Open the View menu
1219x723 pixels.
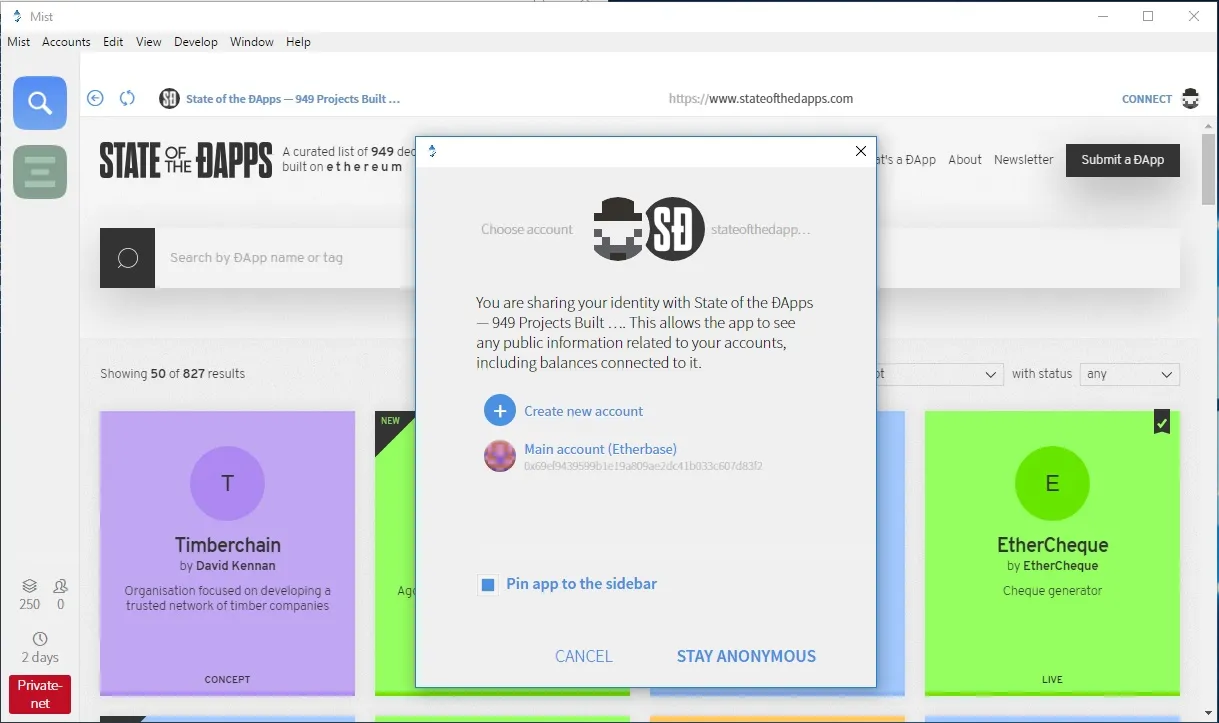click(x=149, y=42)
